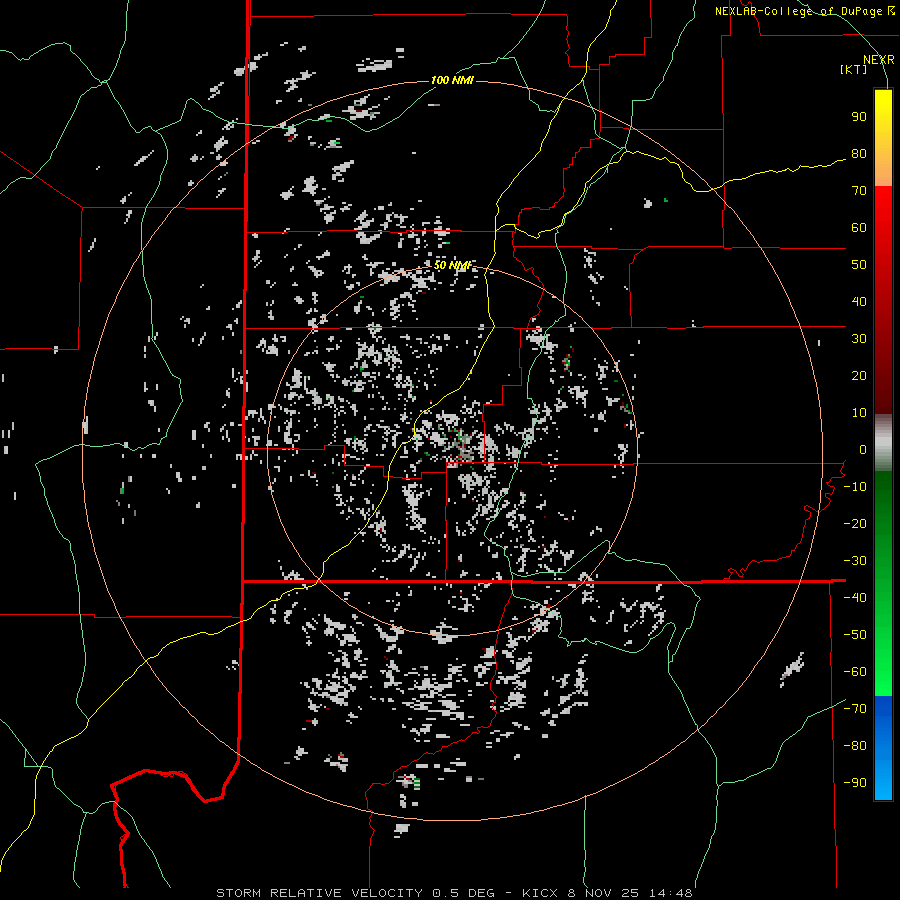Select the positive 60 knot scale label

point(859,228)
